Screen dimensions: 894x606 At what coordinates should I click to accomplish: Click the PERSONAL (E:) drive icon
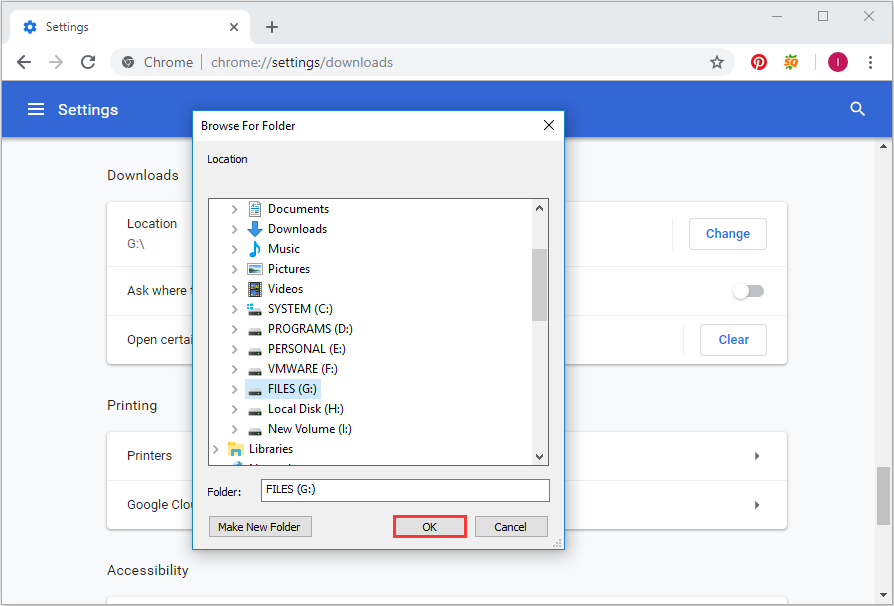pyautogui.click(x=255, y=350)
